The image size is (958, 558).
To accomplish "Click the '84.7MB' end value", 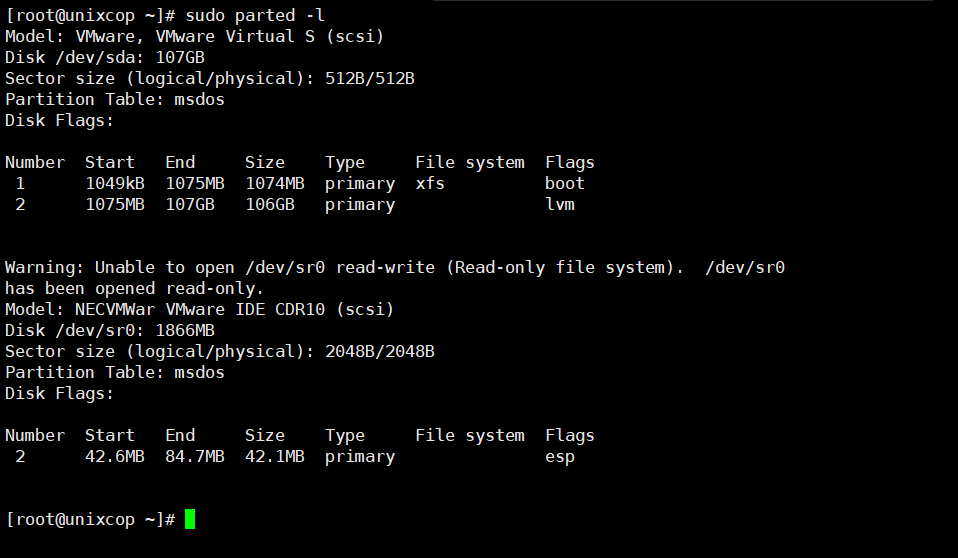I will [x=195, y=457].
